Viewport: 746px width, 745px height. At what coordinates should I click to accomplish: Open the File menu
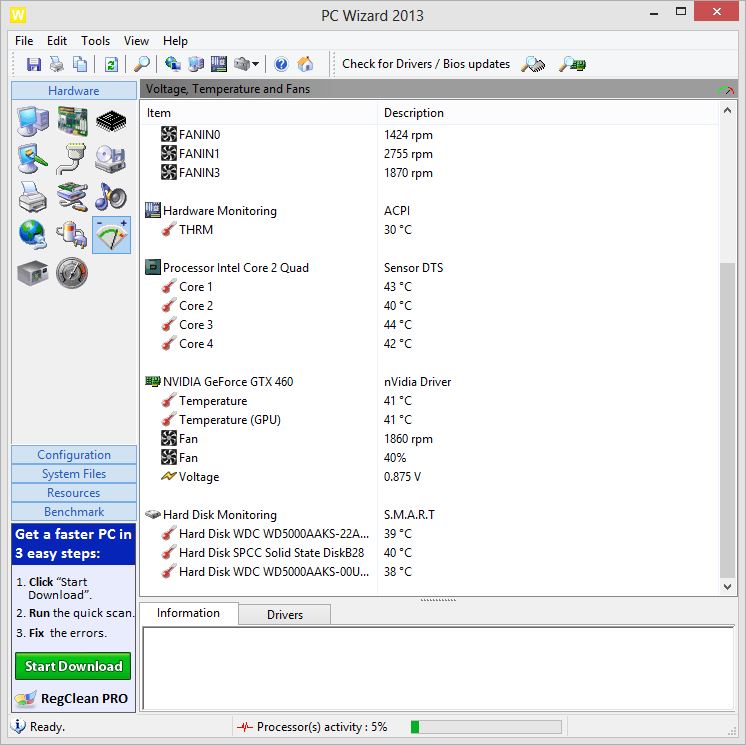24,41
